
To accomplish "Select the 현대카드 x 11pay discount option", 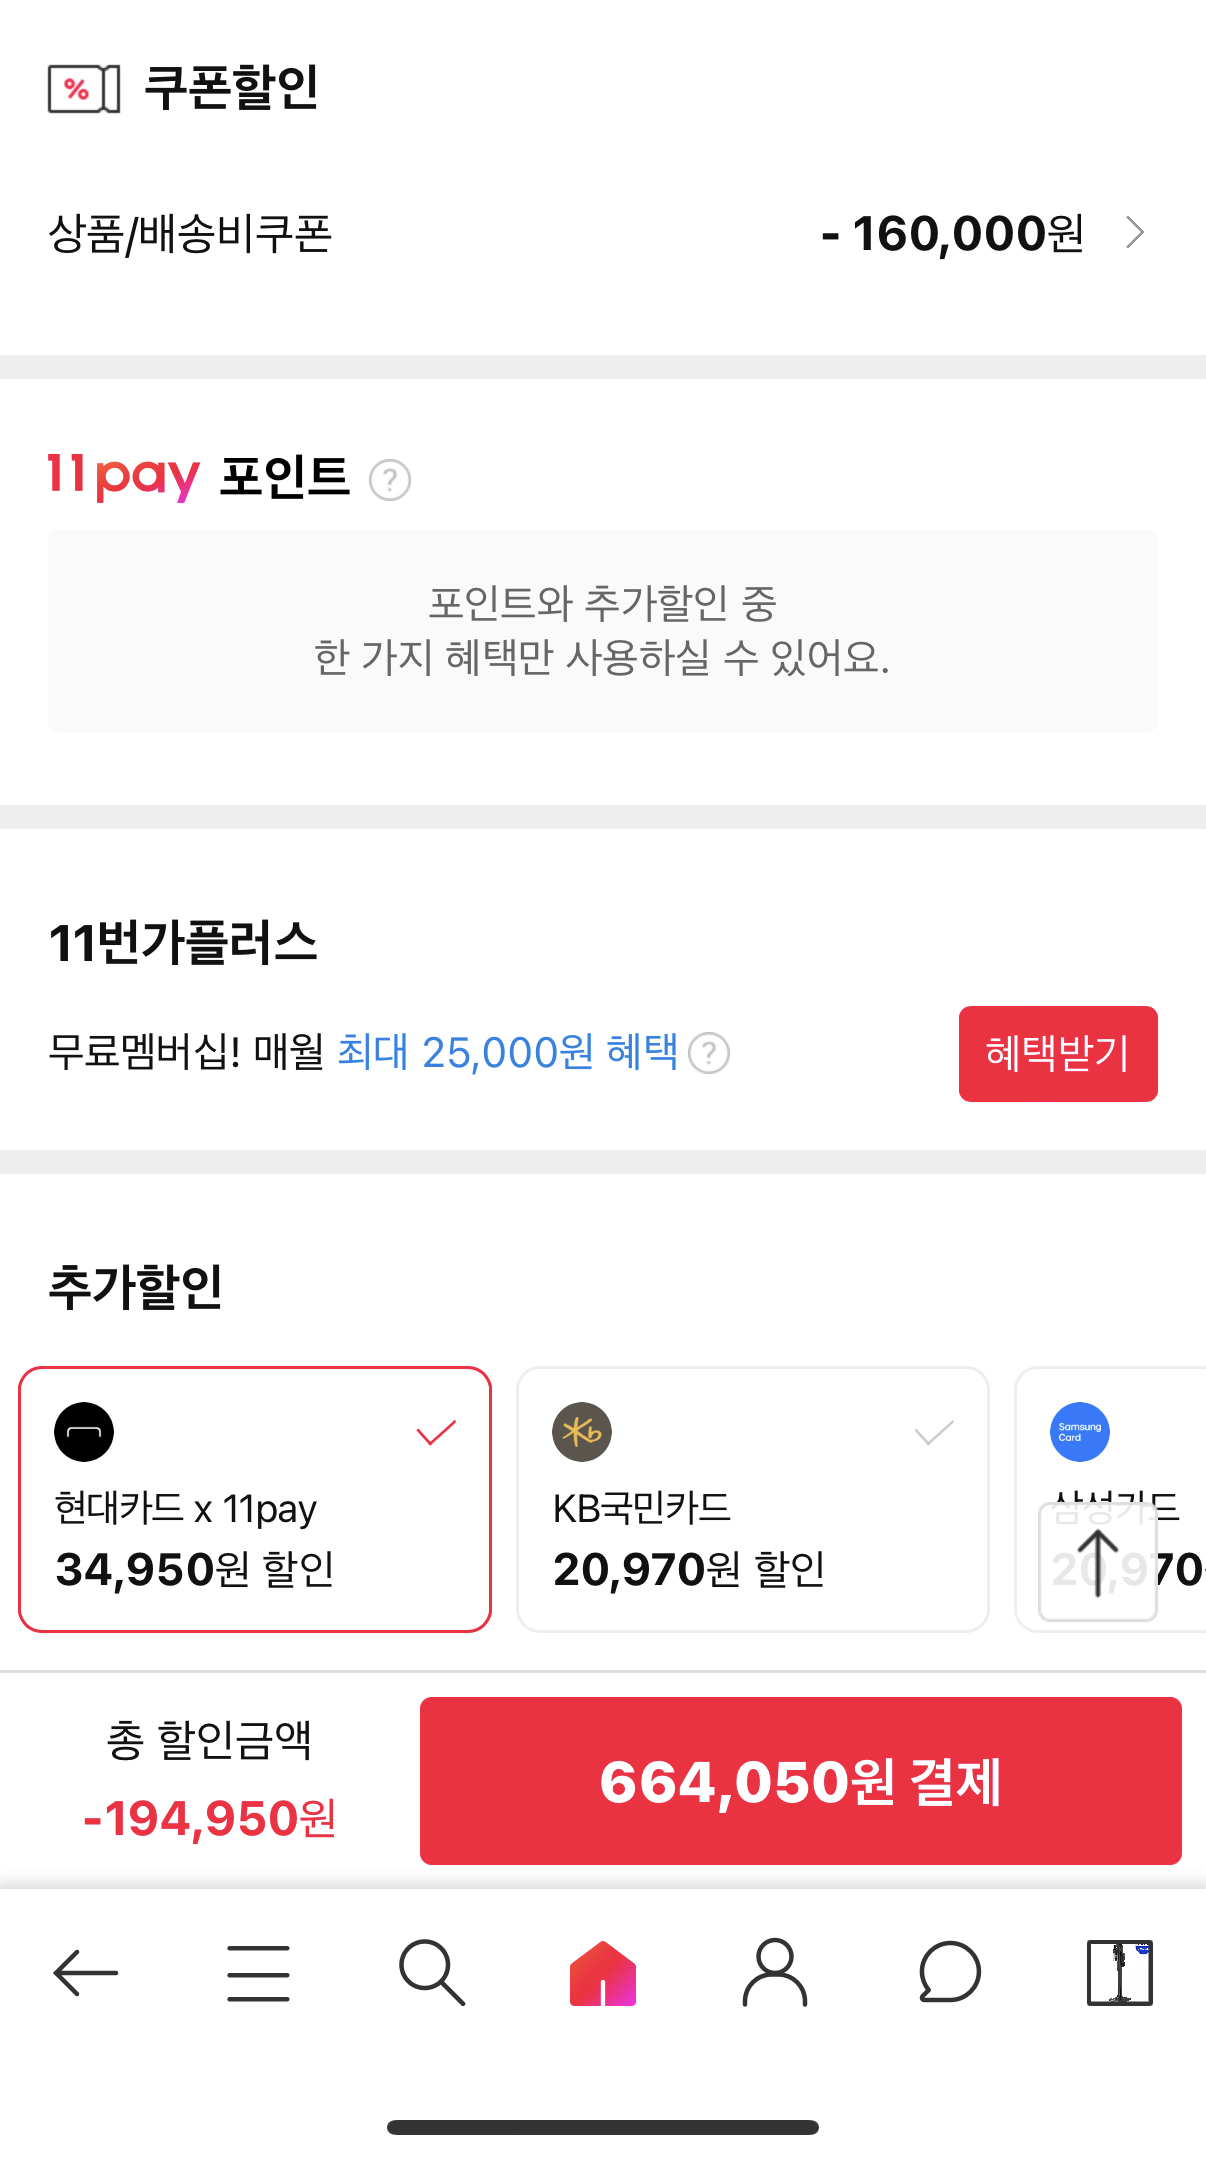I will pos(255,1499).
